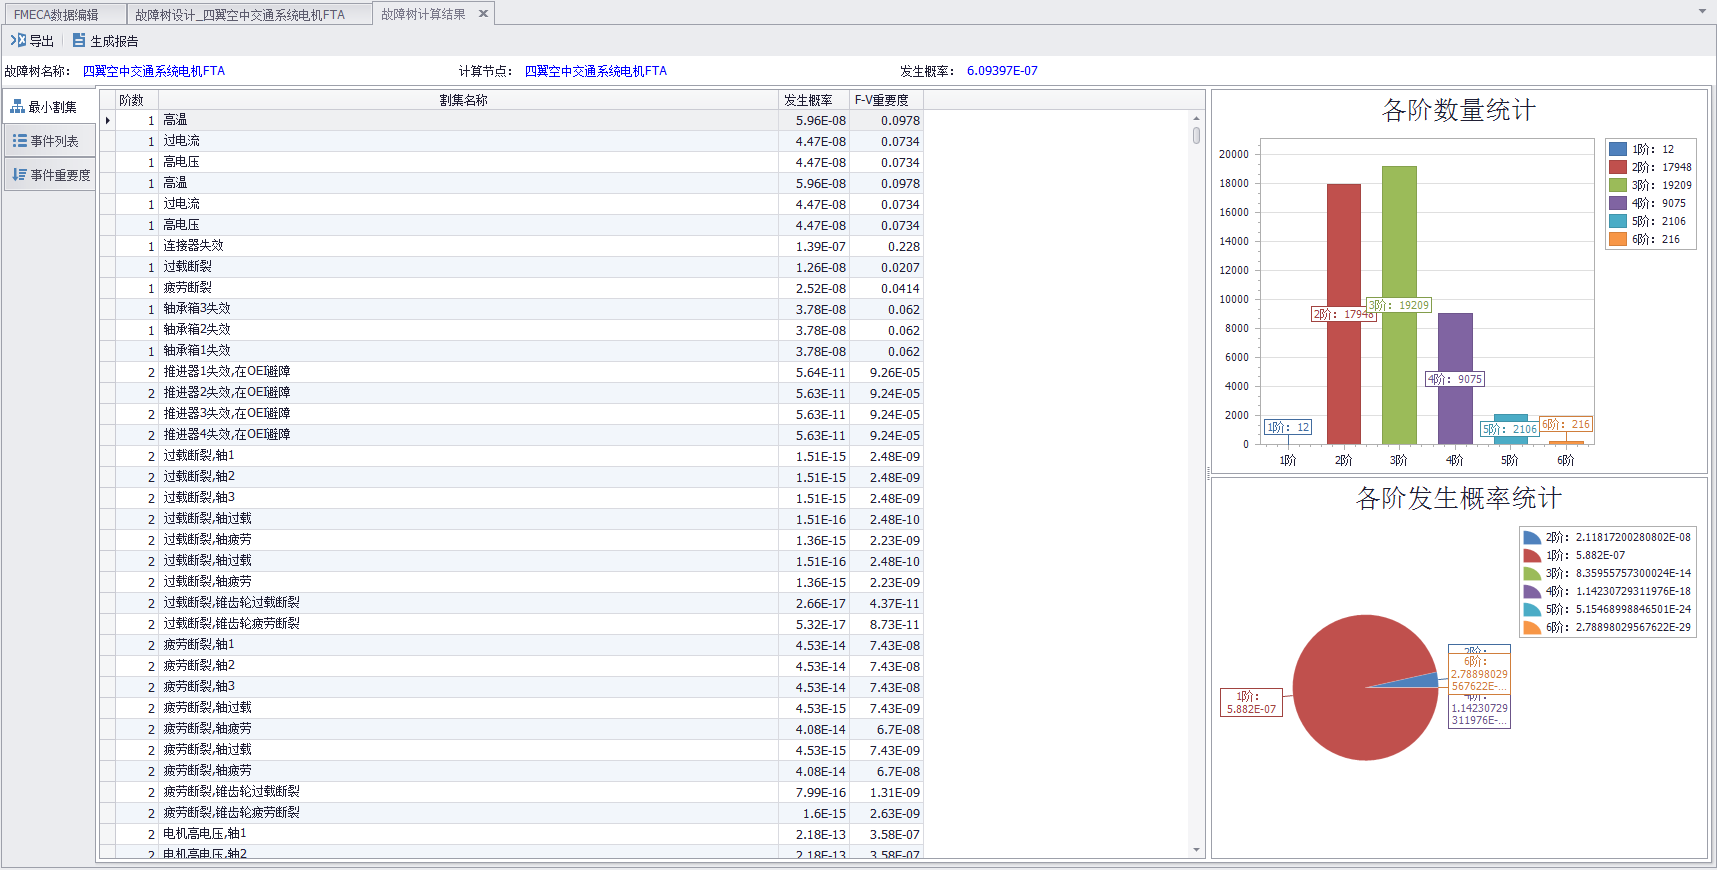Open the 事件列表 list icon
This screenshot has height=870, width=1717.
click(19, 141)
